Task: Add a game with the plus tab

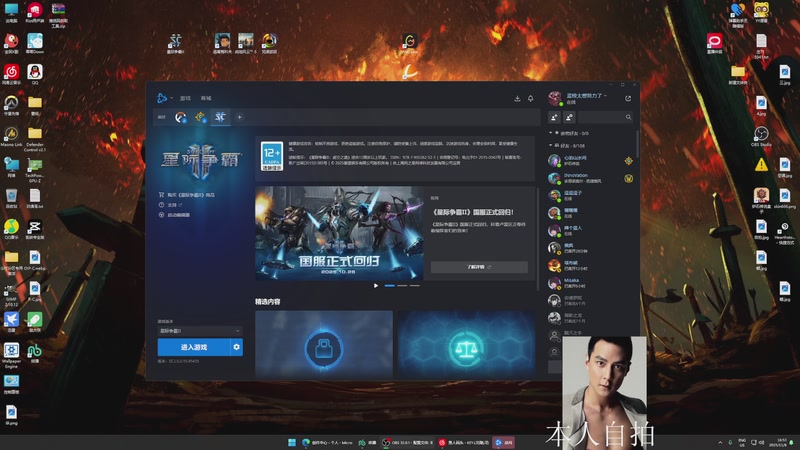Action: point(239,117)
